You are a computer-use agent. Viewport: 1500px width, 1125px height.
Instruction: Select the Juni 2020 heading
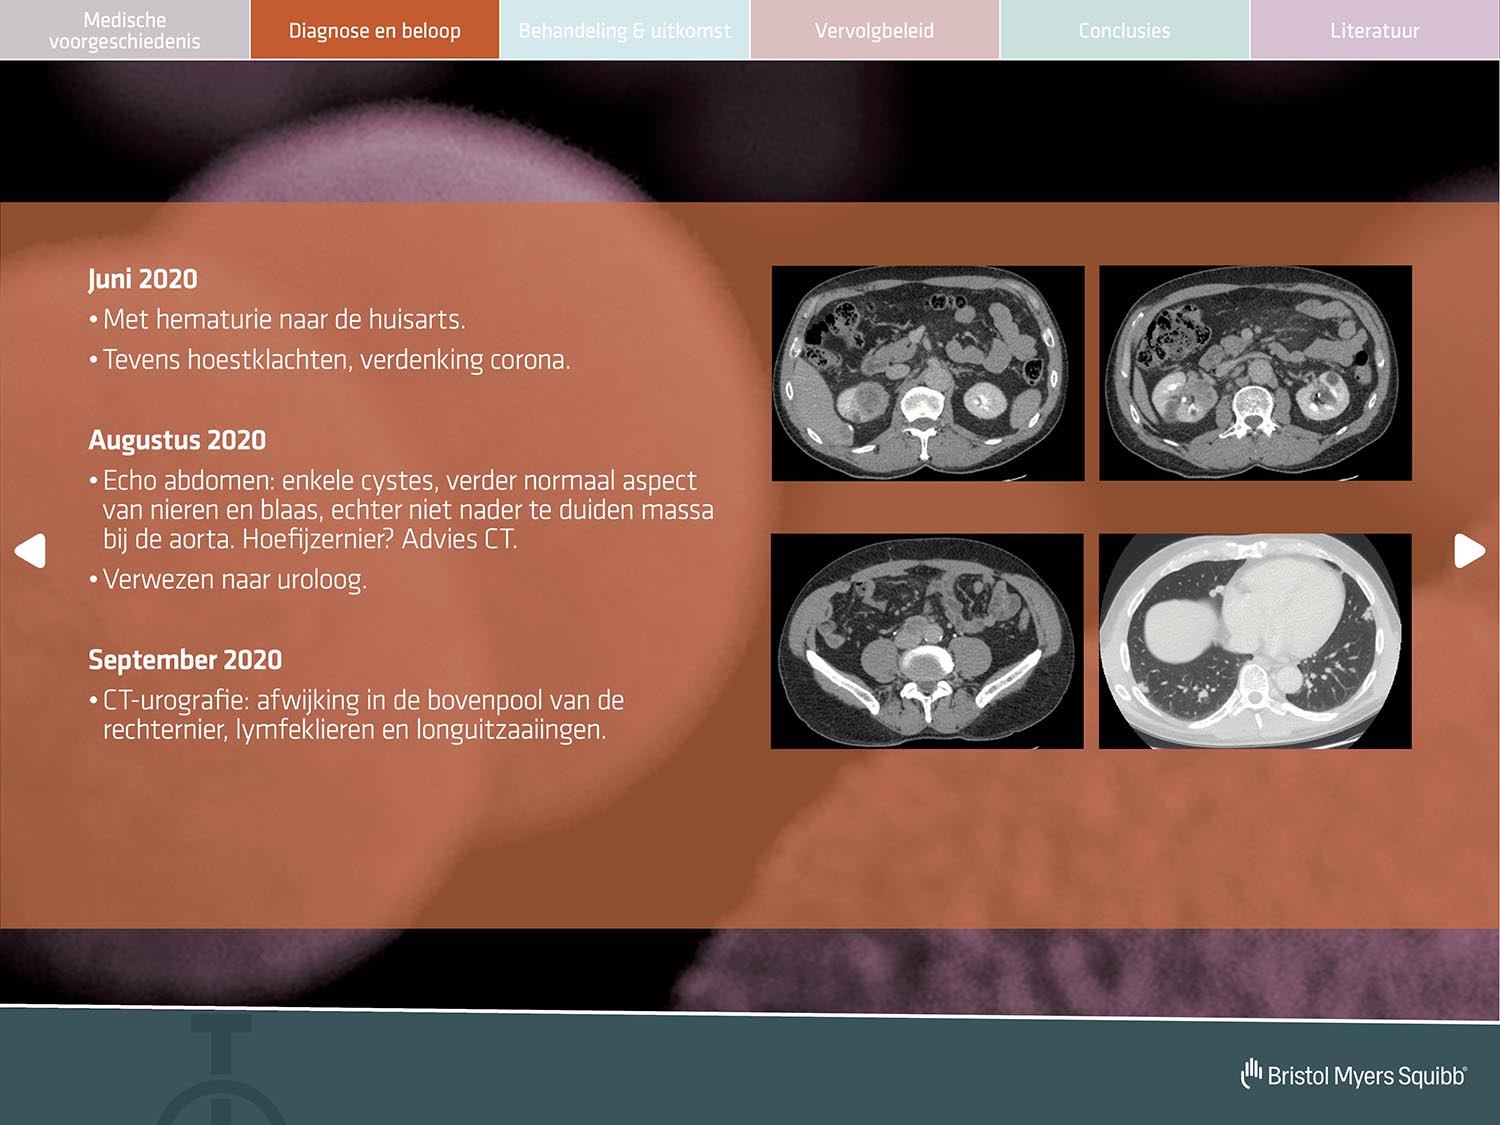point(143,279)
